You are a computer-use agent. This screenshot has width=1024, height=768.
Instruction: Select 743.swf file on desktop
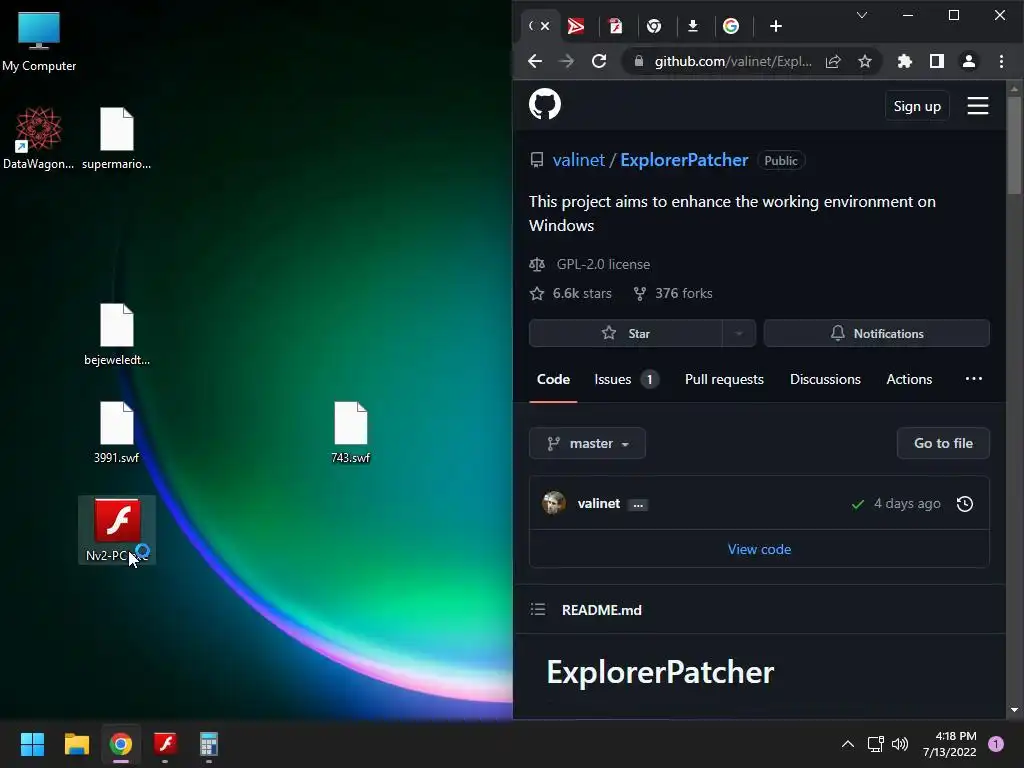click(x=351, y=432)
